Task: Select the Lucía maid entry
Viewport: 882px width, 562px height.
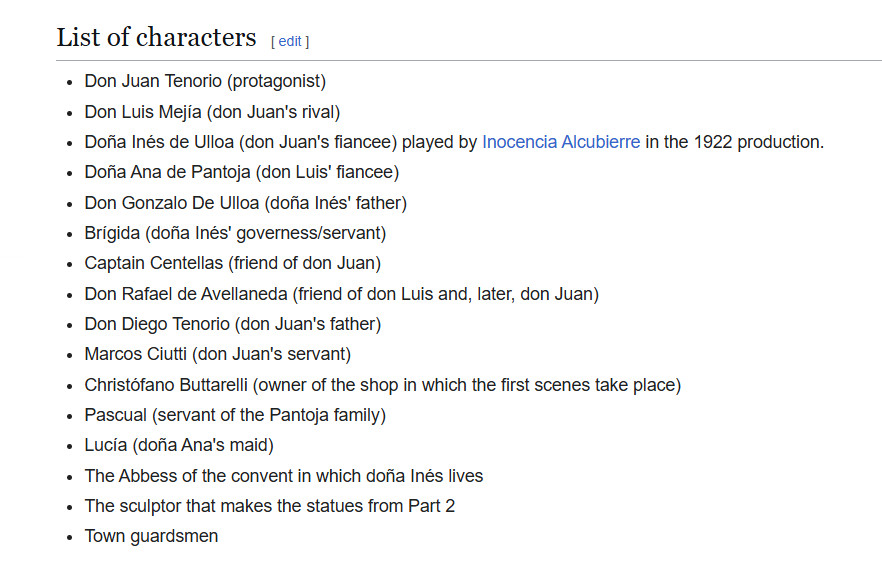Action: (178, 445)
